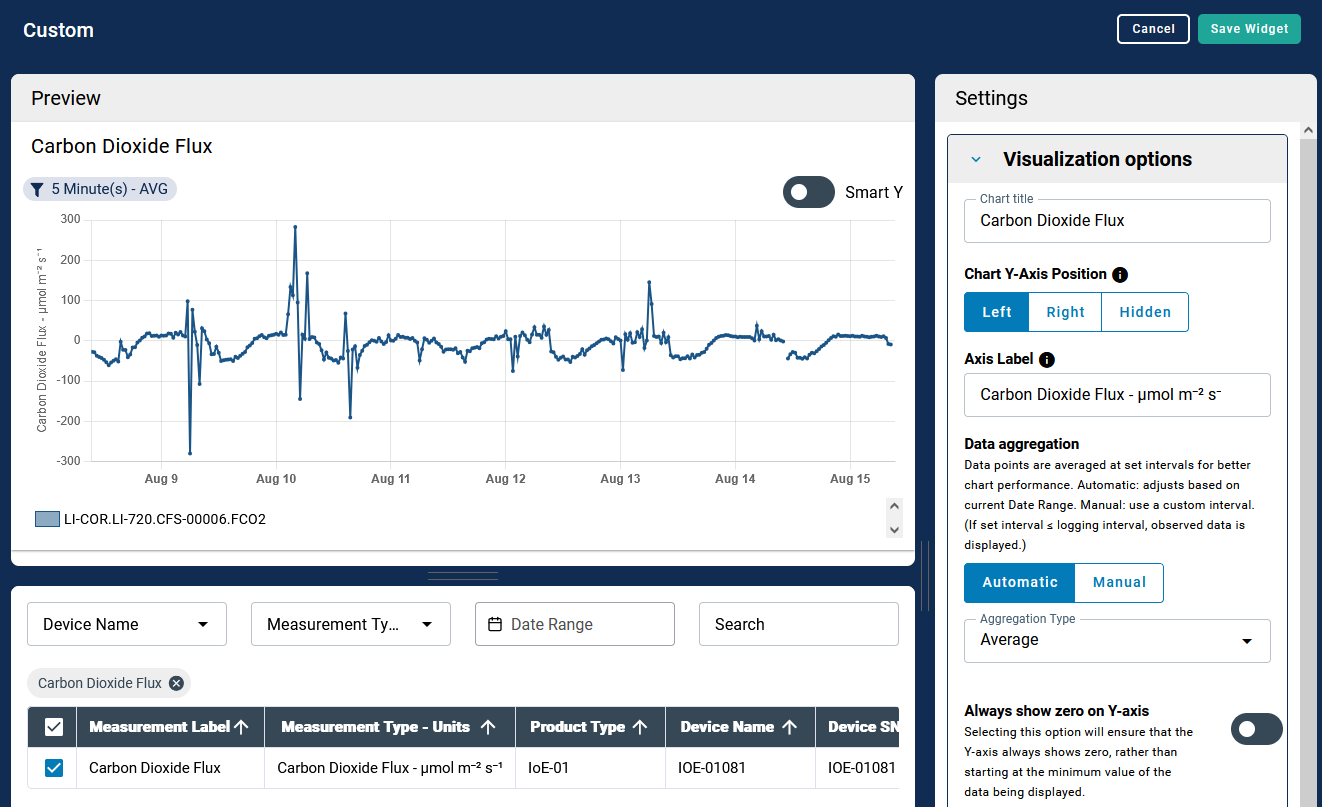Click the info icon beside Chart Y-Axis Position

pos(1120,274)
